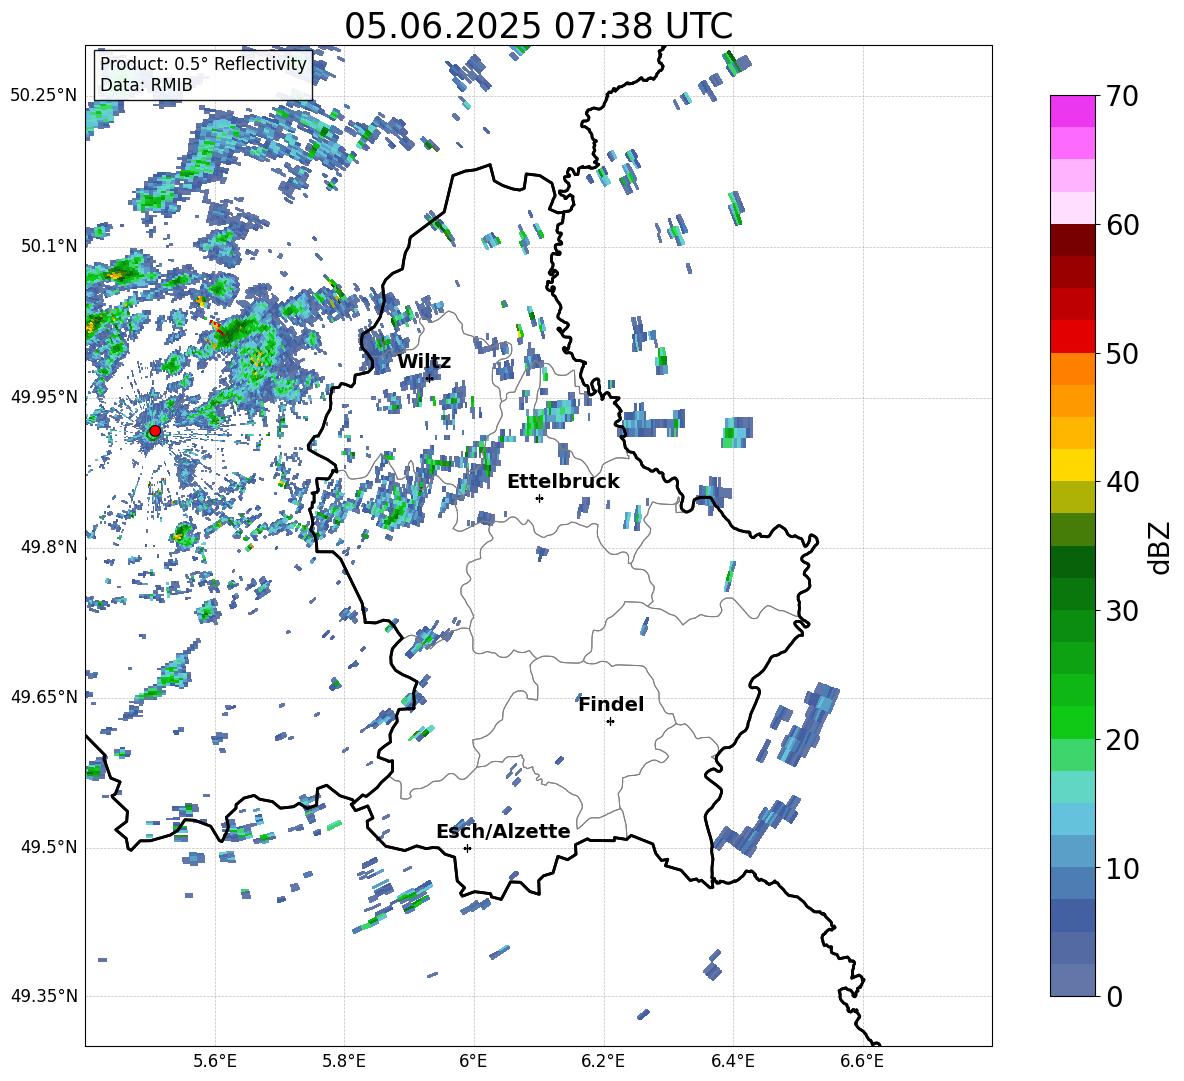Image resolution: width=1184 pixels, height=1081 pixels.
Task: Click the dBZ colorbar axis label
Action: [1159, 547]
